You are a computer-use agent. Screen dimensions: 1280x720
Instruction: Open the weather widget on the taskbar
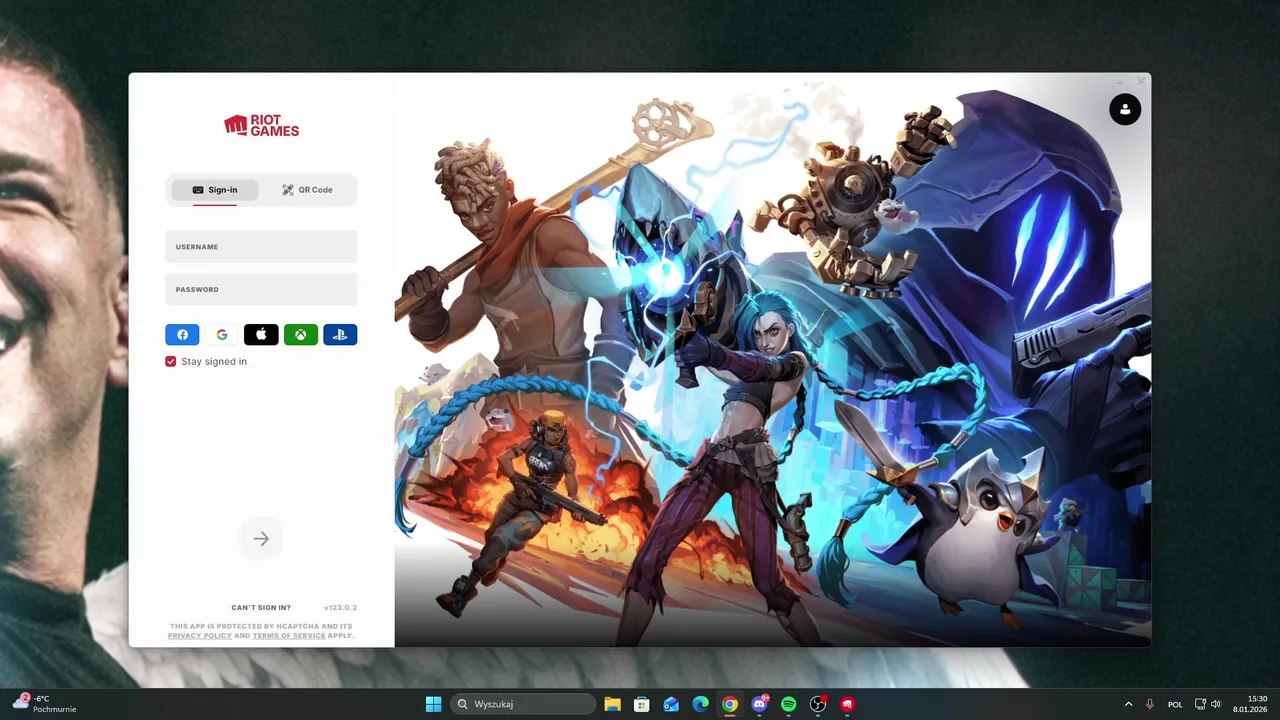tap(45, 704)
